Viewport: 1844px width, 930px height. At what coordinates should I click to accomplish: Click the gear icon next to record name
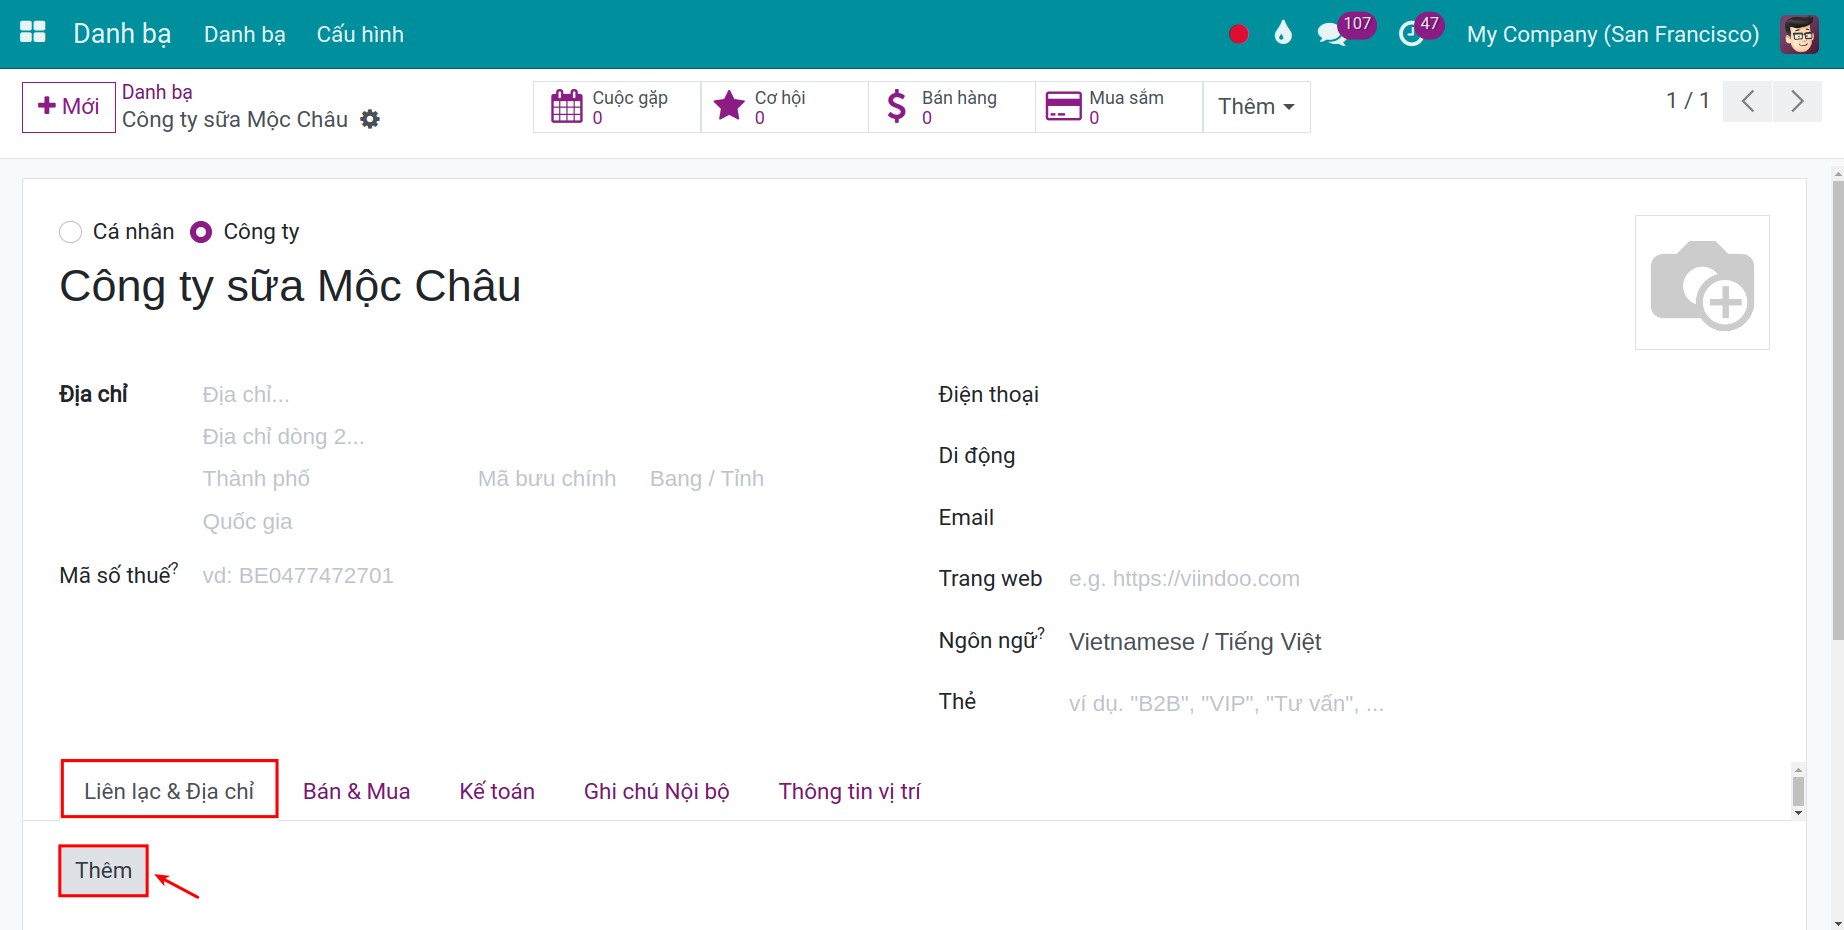(370, 119)
